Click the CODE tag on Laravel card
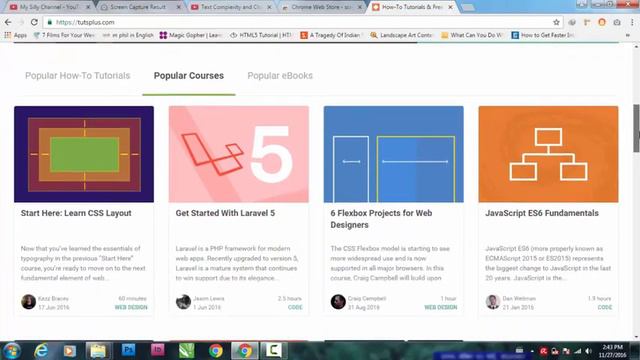The height and width of the screenshot is (360, 640). coord(295,307)
